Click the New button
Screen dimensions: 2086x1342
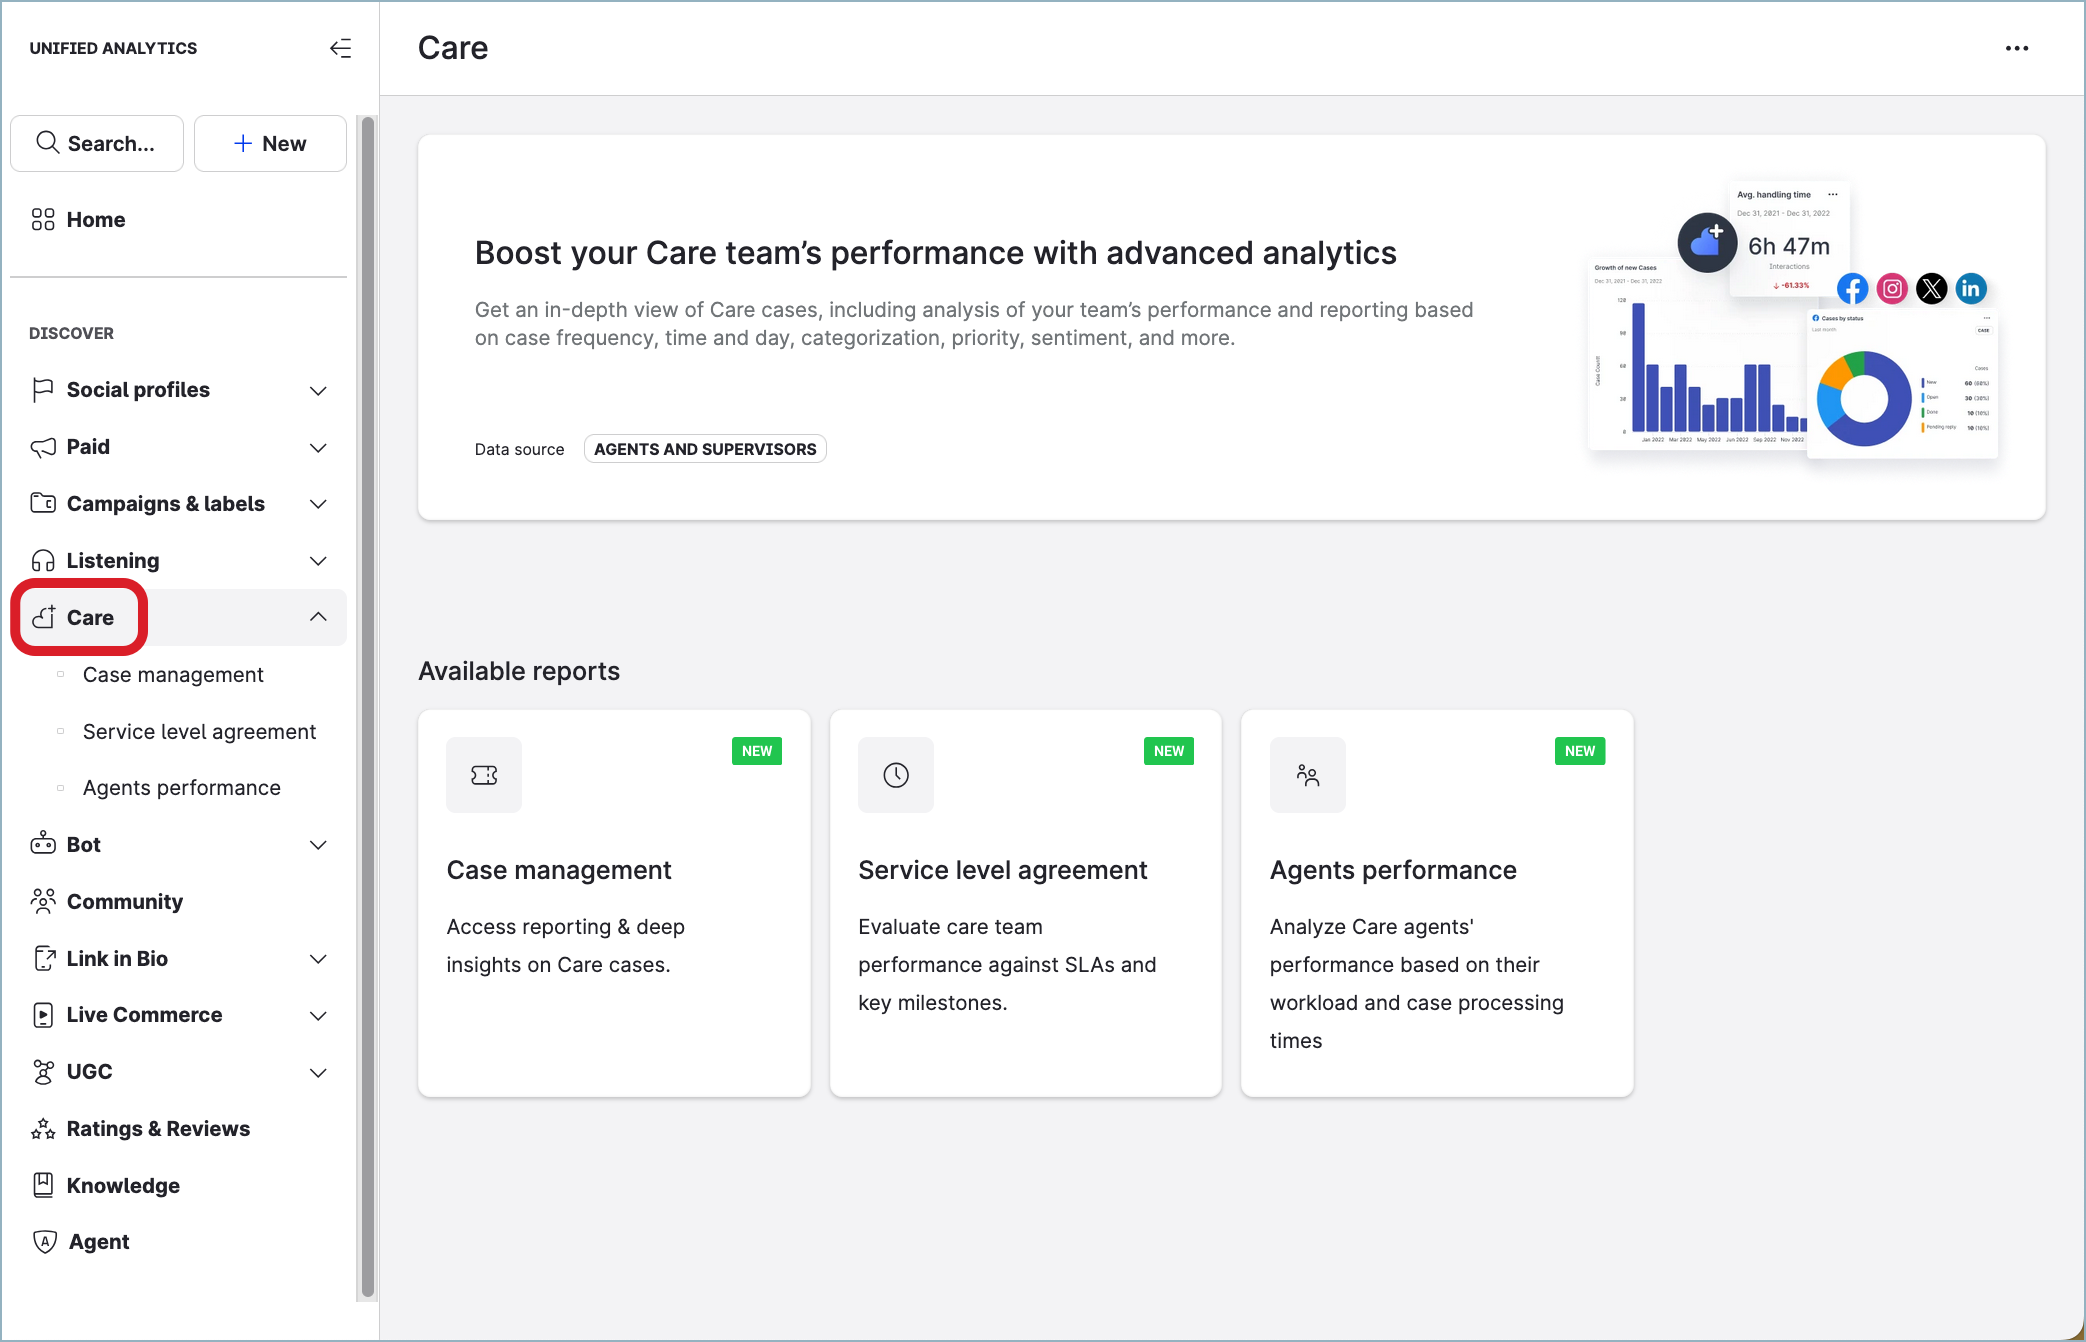(270, 143)
